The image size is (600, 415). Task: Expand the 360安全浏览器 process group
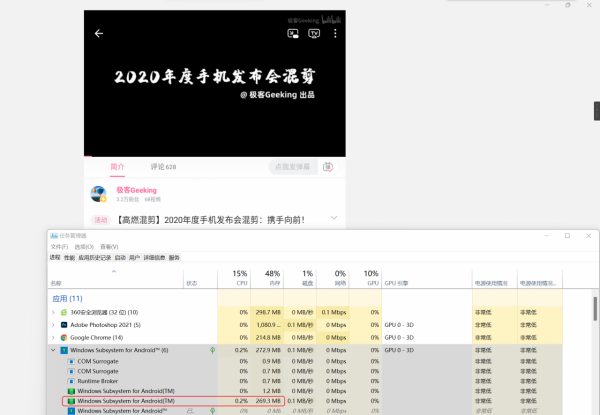pos(53,312)
